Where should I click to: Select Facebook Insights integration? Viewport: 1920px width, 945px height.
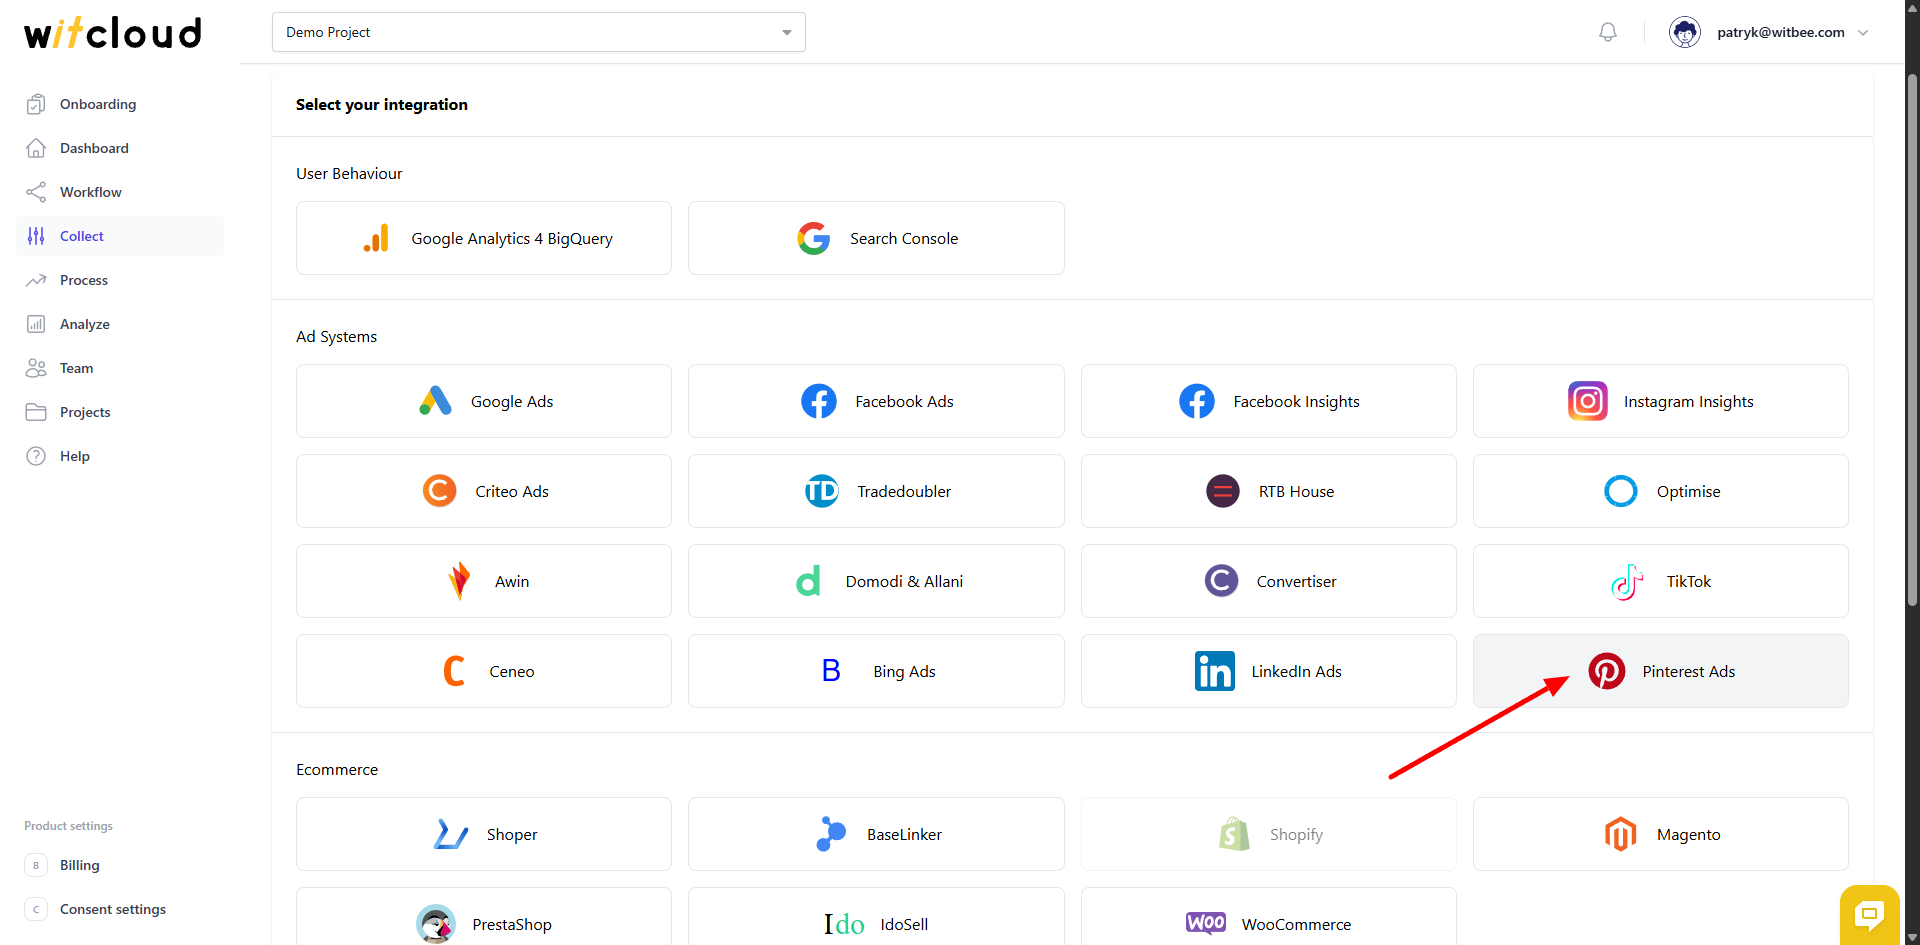(1269, 401)
